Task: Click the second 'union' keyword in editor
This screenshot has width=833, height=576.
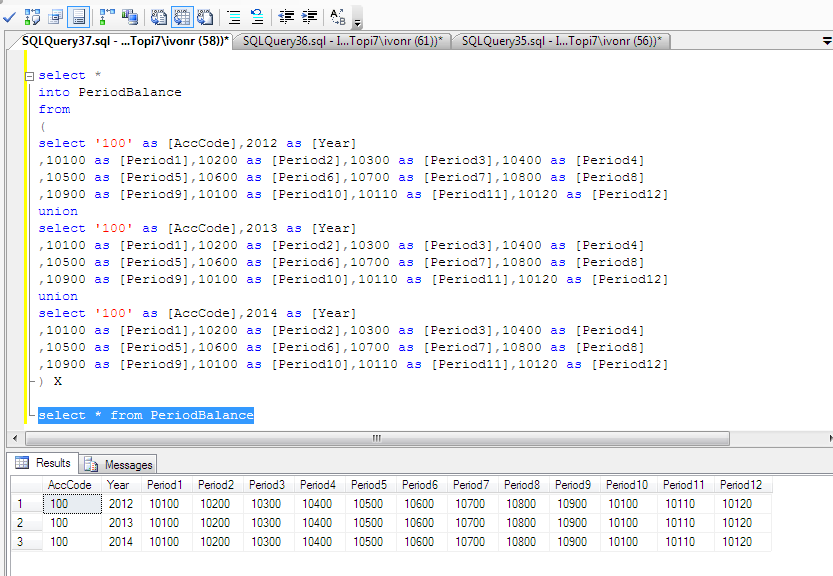Action: click(58, 297)
